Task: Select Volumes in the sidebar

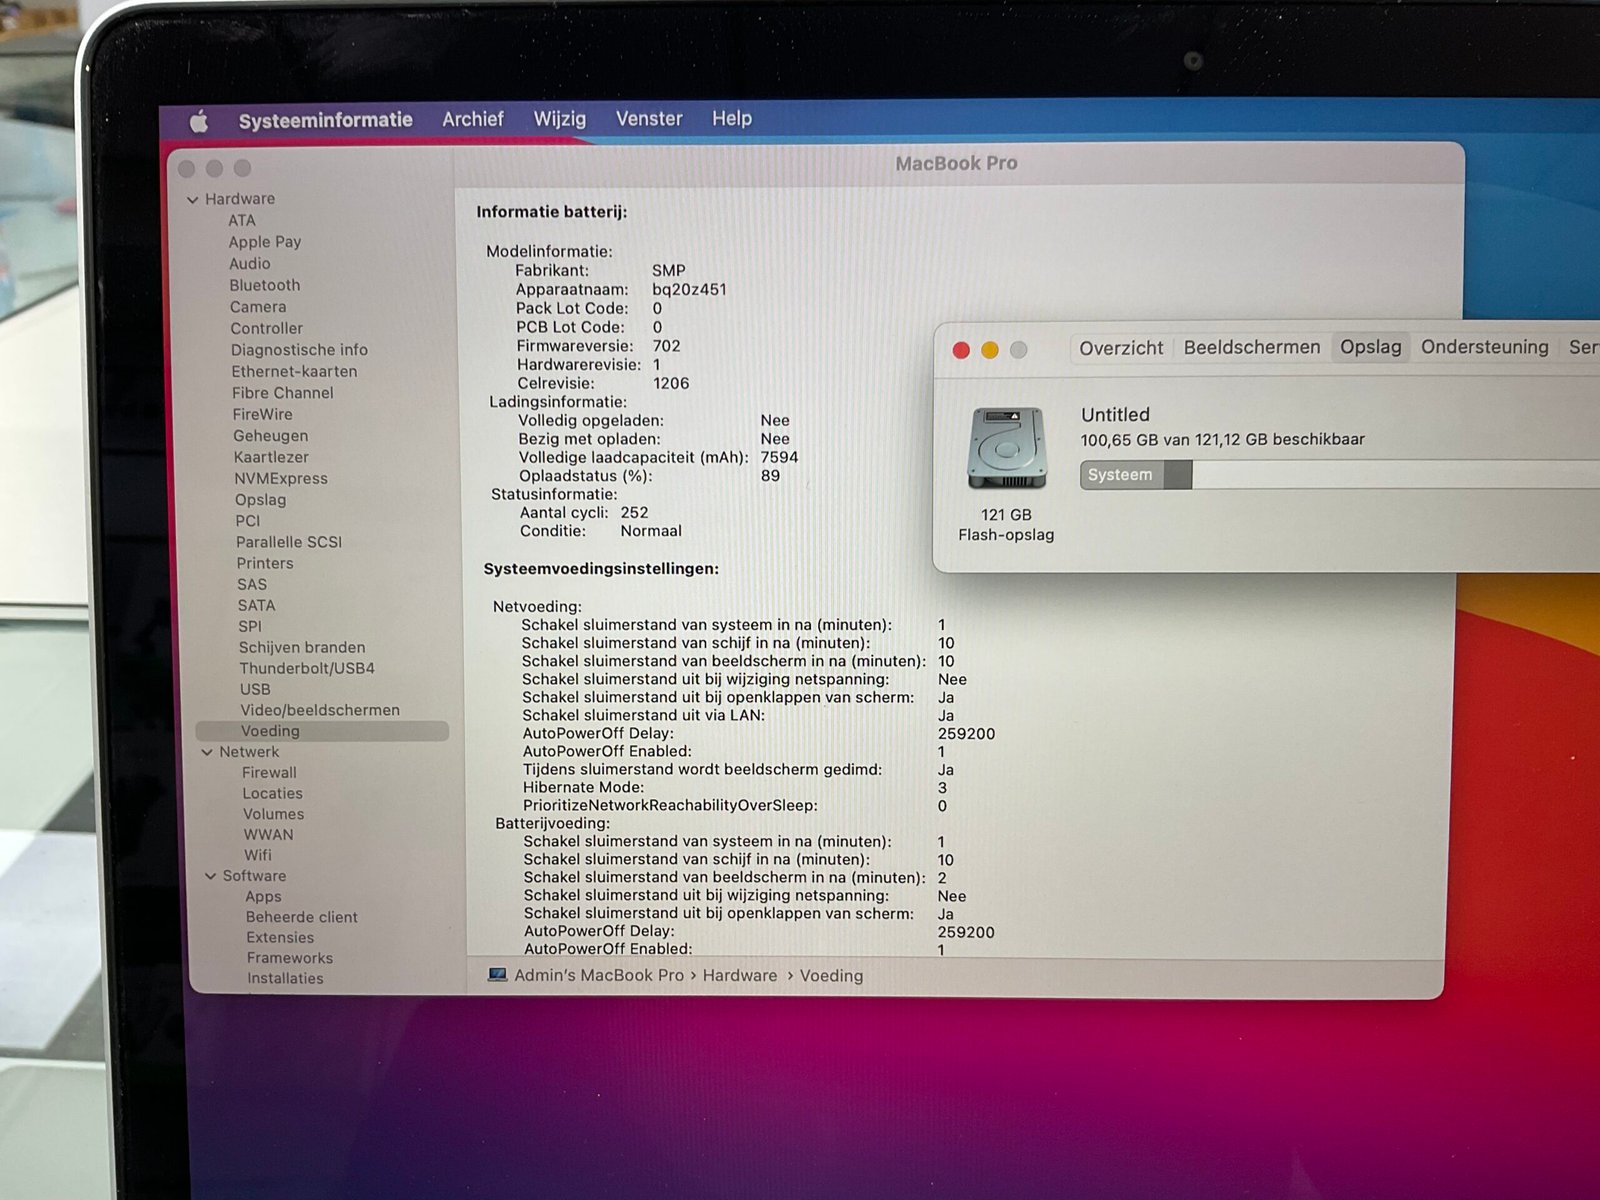Action: [x=273, y=814]
